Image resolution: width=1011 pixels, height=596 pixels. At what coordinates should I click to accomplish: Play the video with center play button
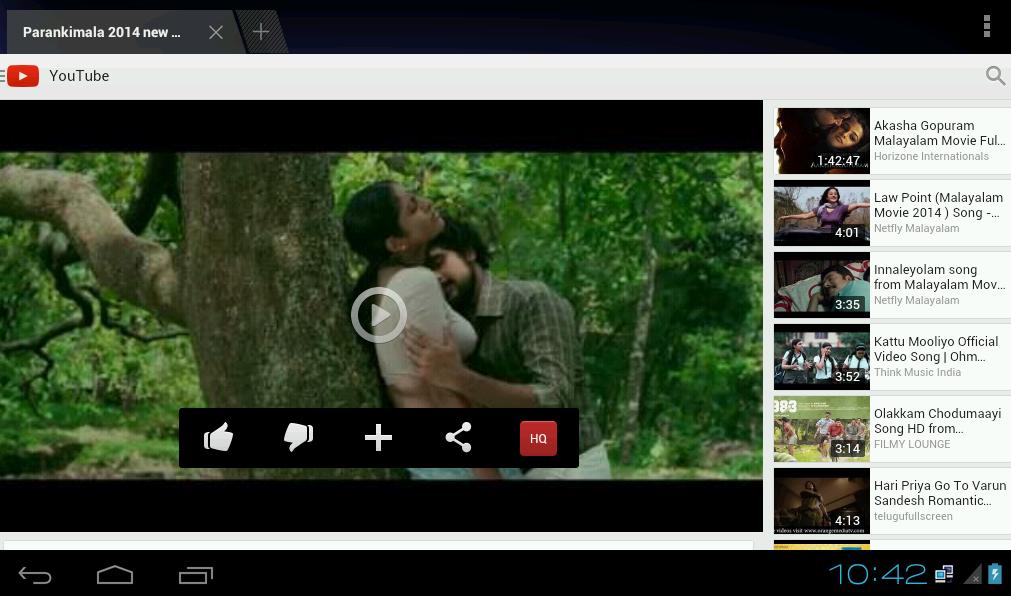(x=379, y=315)
